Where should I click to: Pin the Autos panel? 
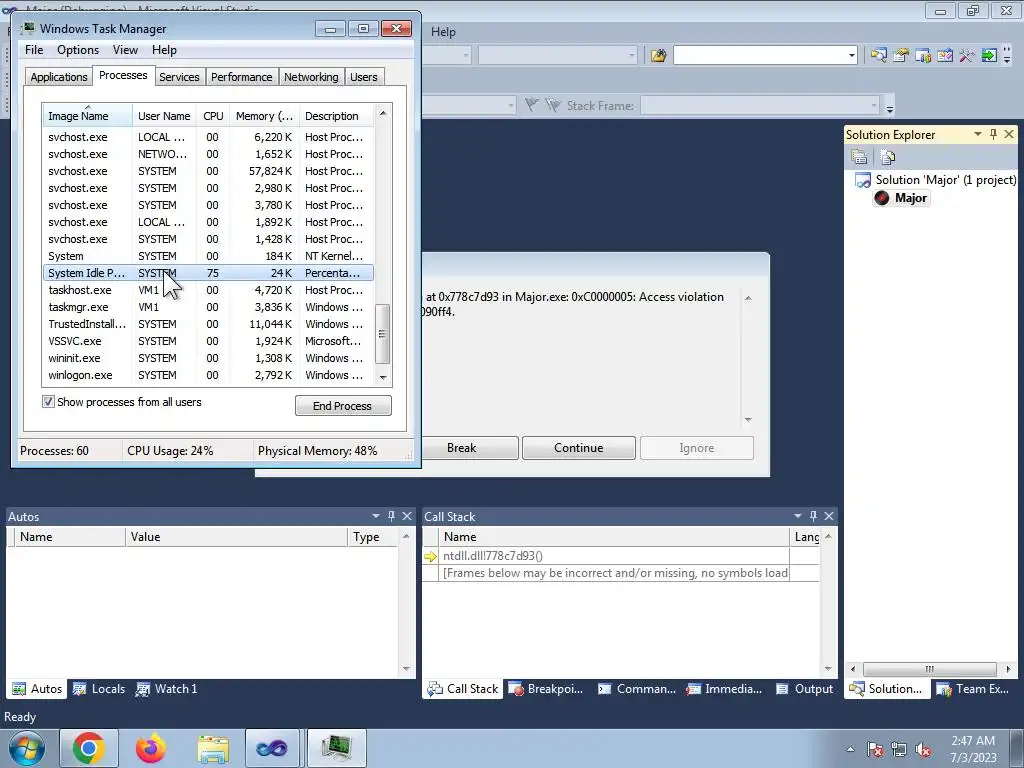coord(391,516)
